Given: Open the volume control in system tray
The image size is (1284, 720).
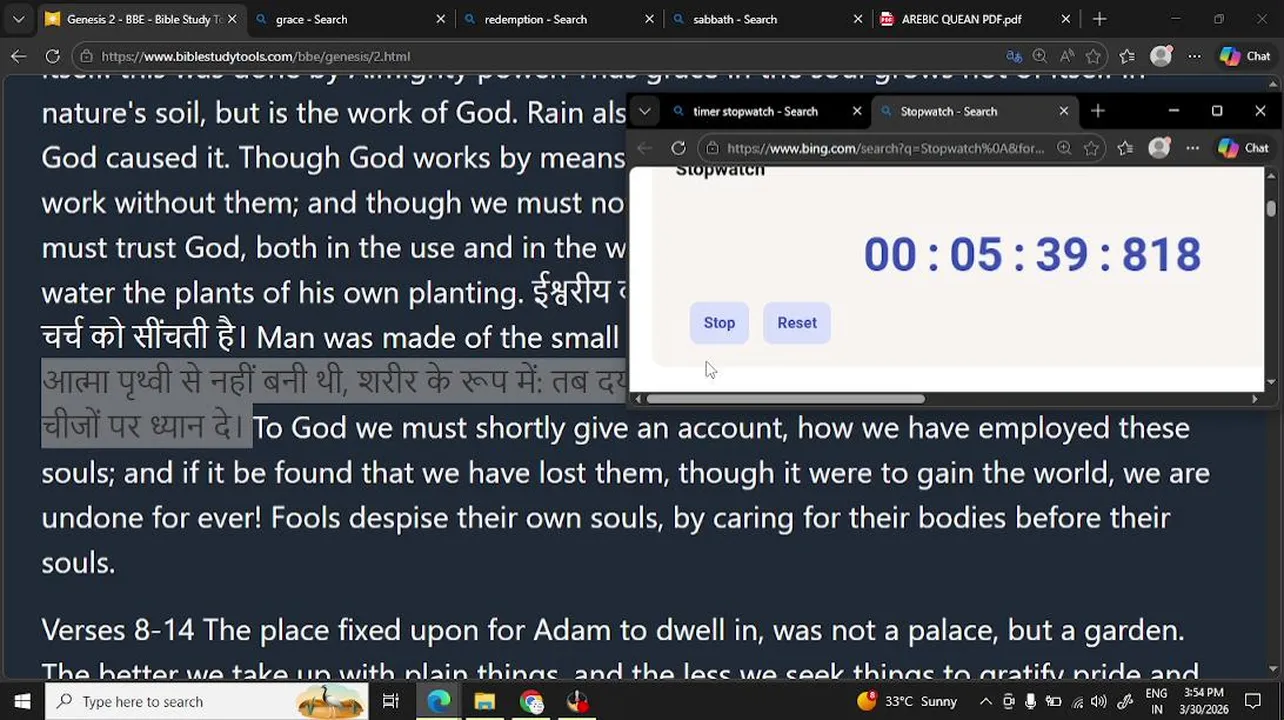Looking at the screenshot, I should pos(1099,701).
